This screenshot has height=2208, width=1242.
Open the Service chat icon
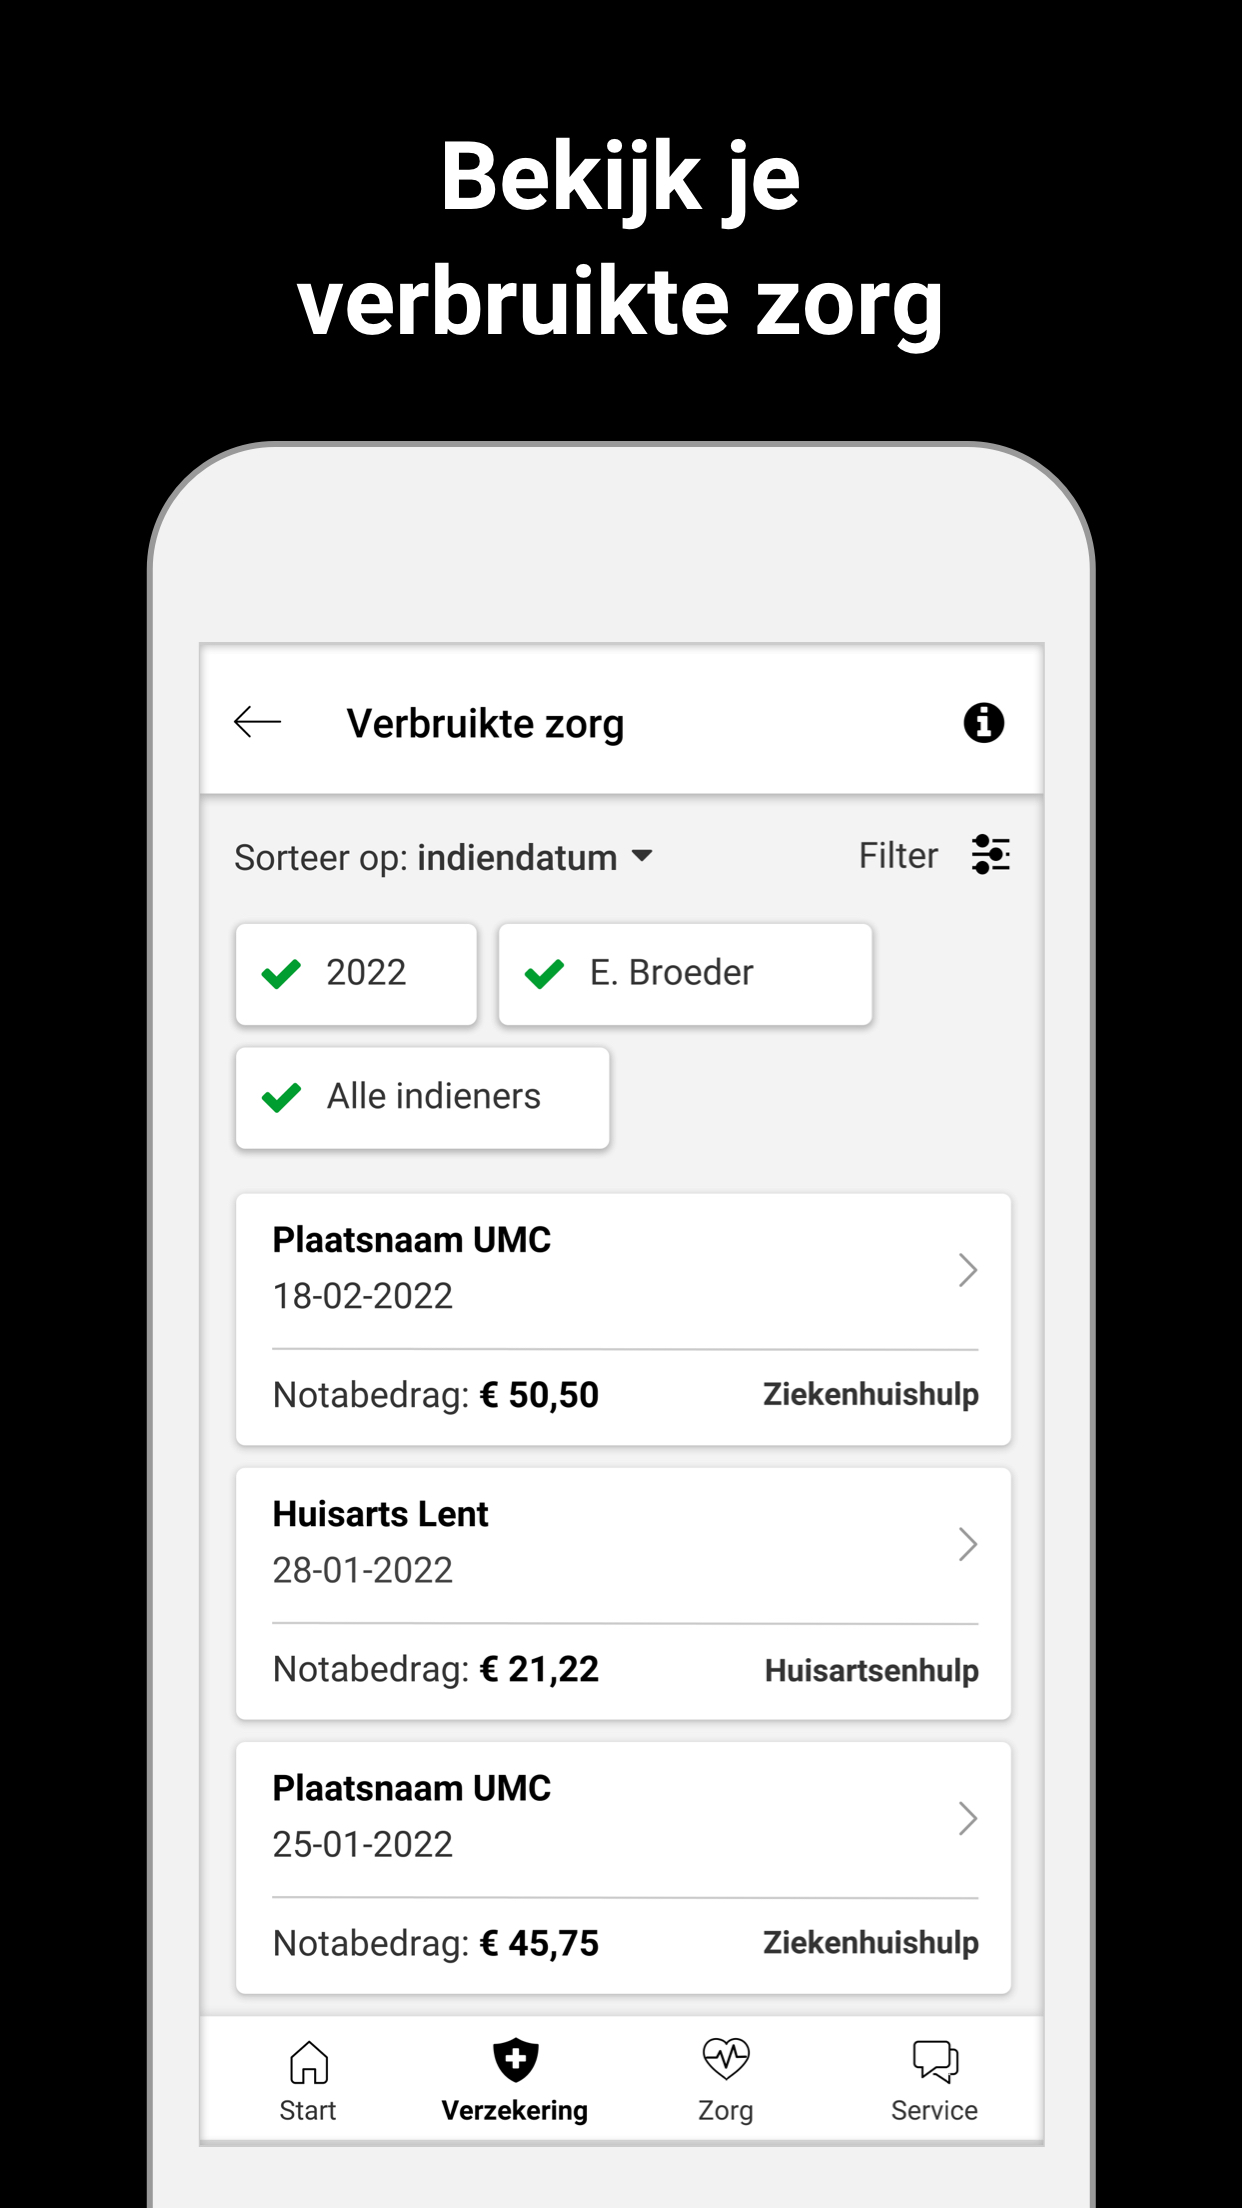[x=935, y=2061]
